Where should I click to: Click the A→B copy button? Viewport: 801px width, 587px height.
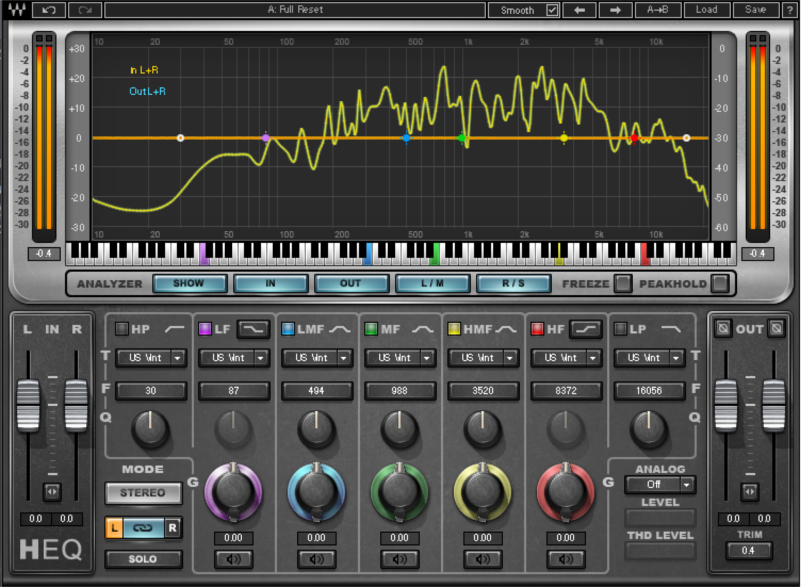tap(657, 10)
